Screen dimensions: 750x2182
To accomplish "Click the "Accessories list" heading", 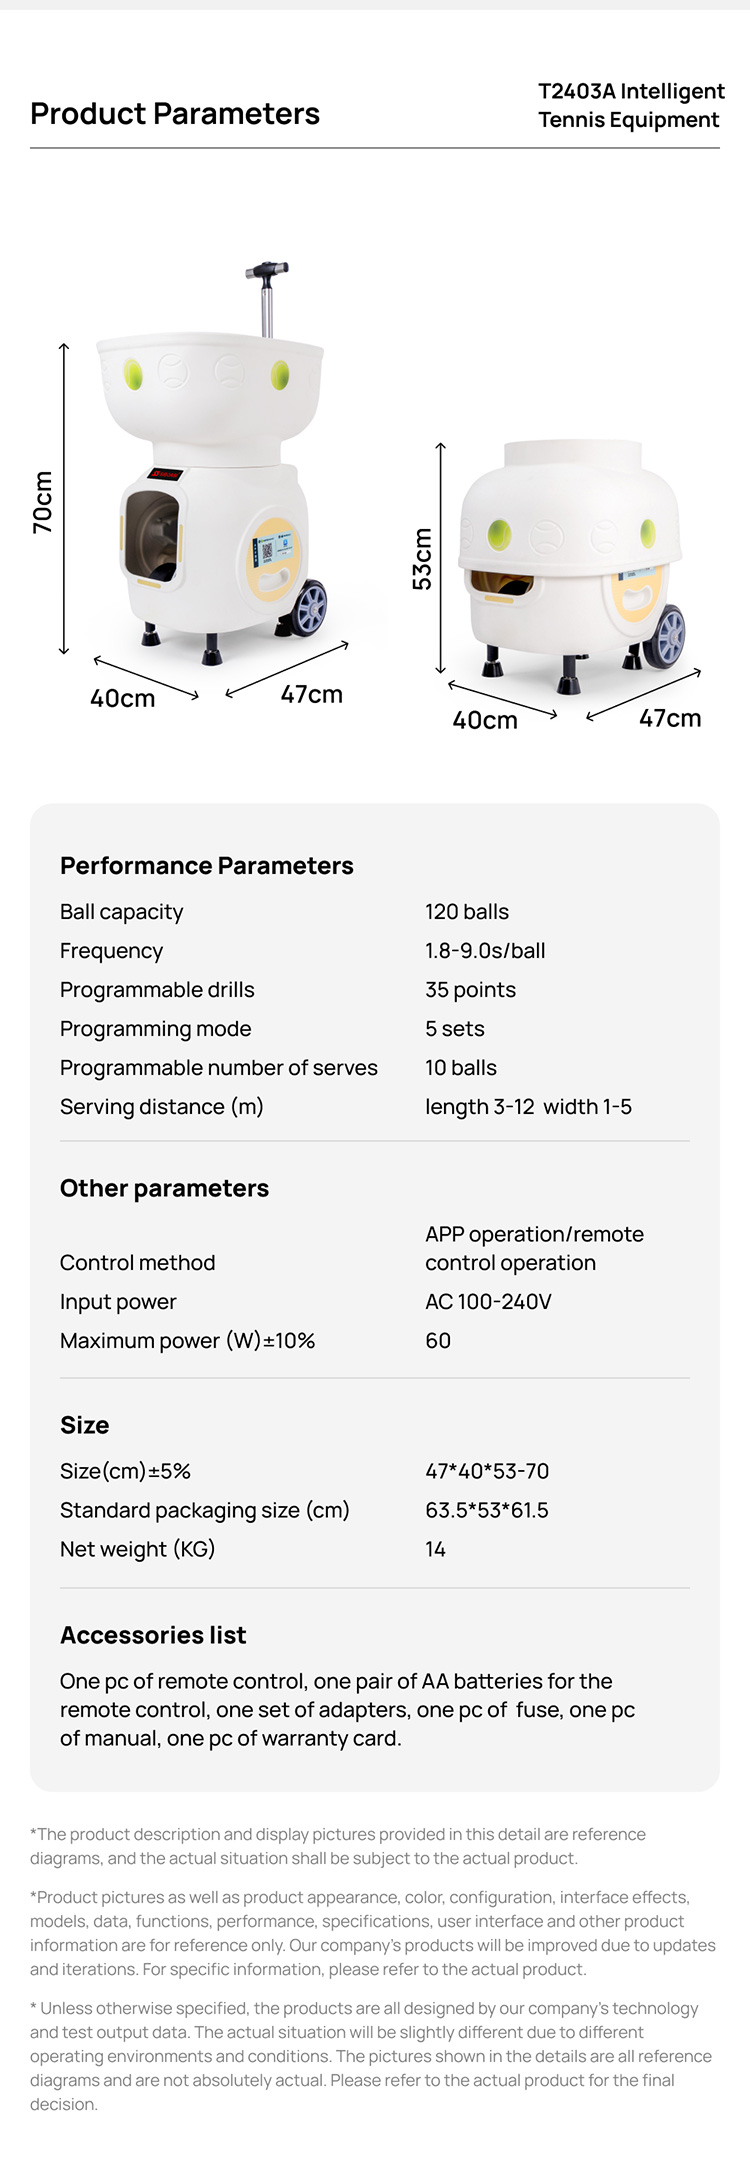I will [153, 1635].
